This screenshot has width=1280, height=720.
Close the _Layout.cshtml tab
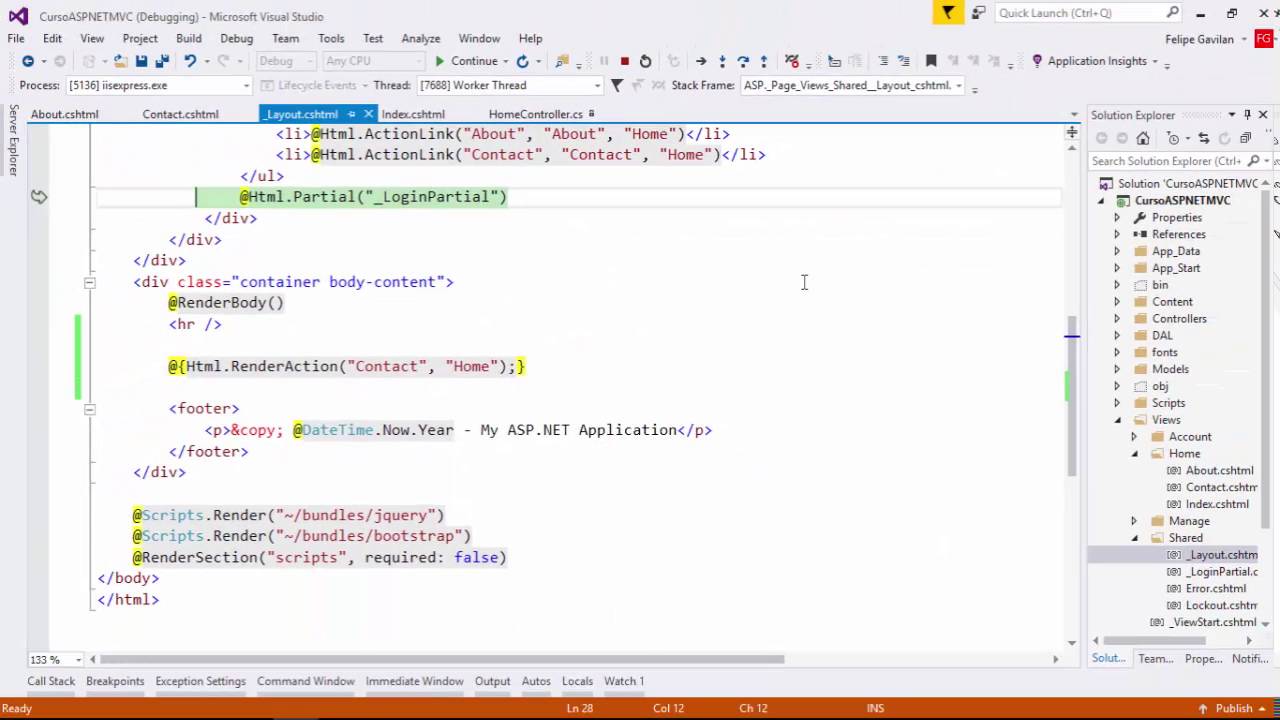(368, 114)
